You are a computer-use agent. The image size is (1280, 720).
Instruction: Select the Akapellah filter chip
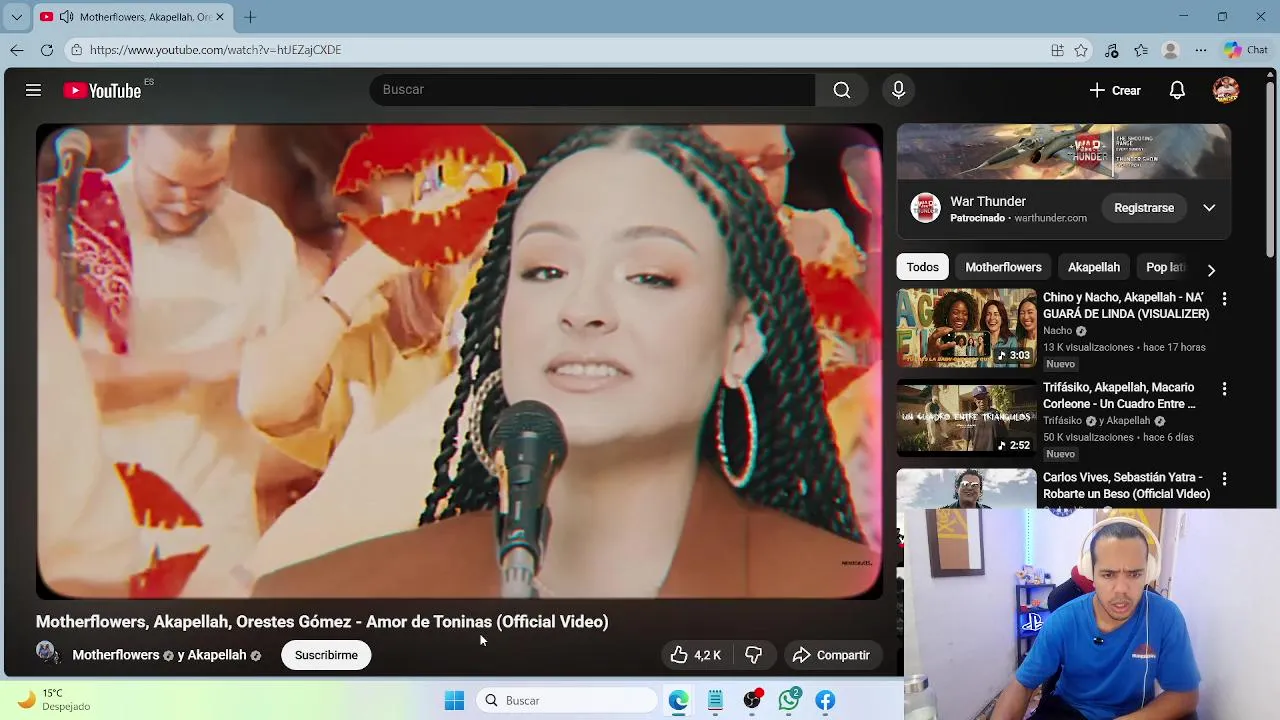click(x=1094, y=267)
